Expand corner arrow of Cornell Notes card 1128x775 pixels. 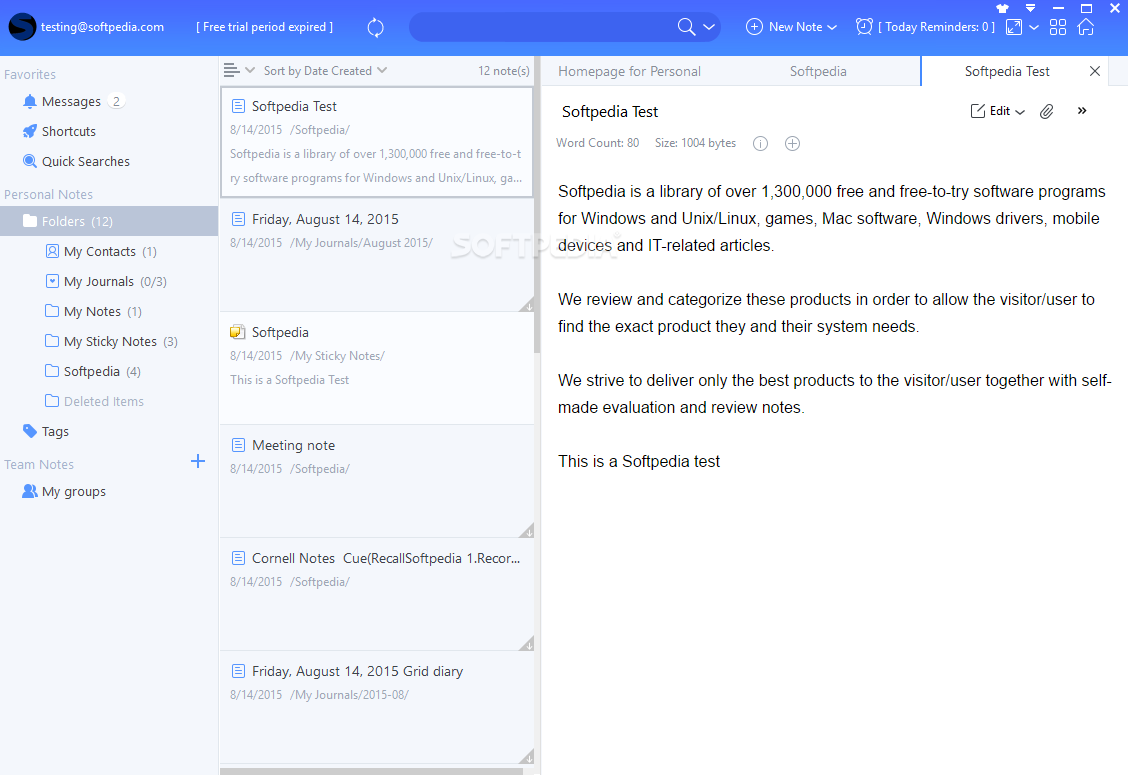pyautogui.click(x=527, y=644)
